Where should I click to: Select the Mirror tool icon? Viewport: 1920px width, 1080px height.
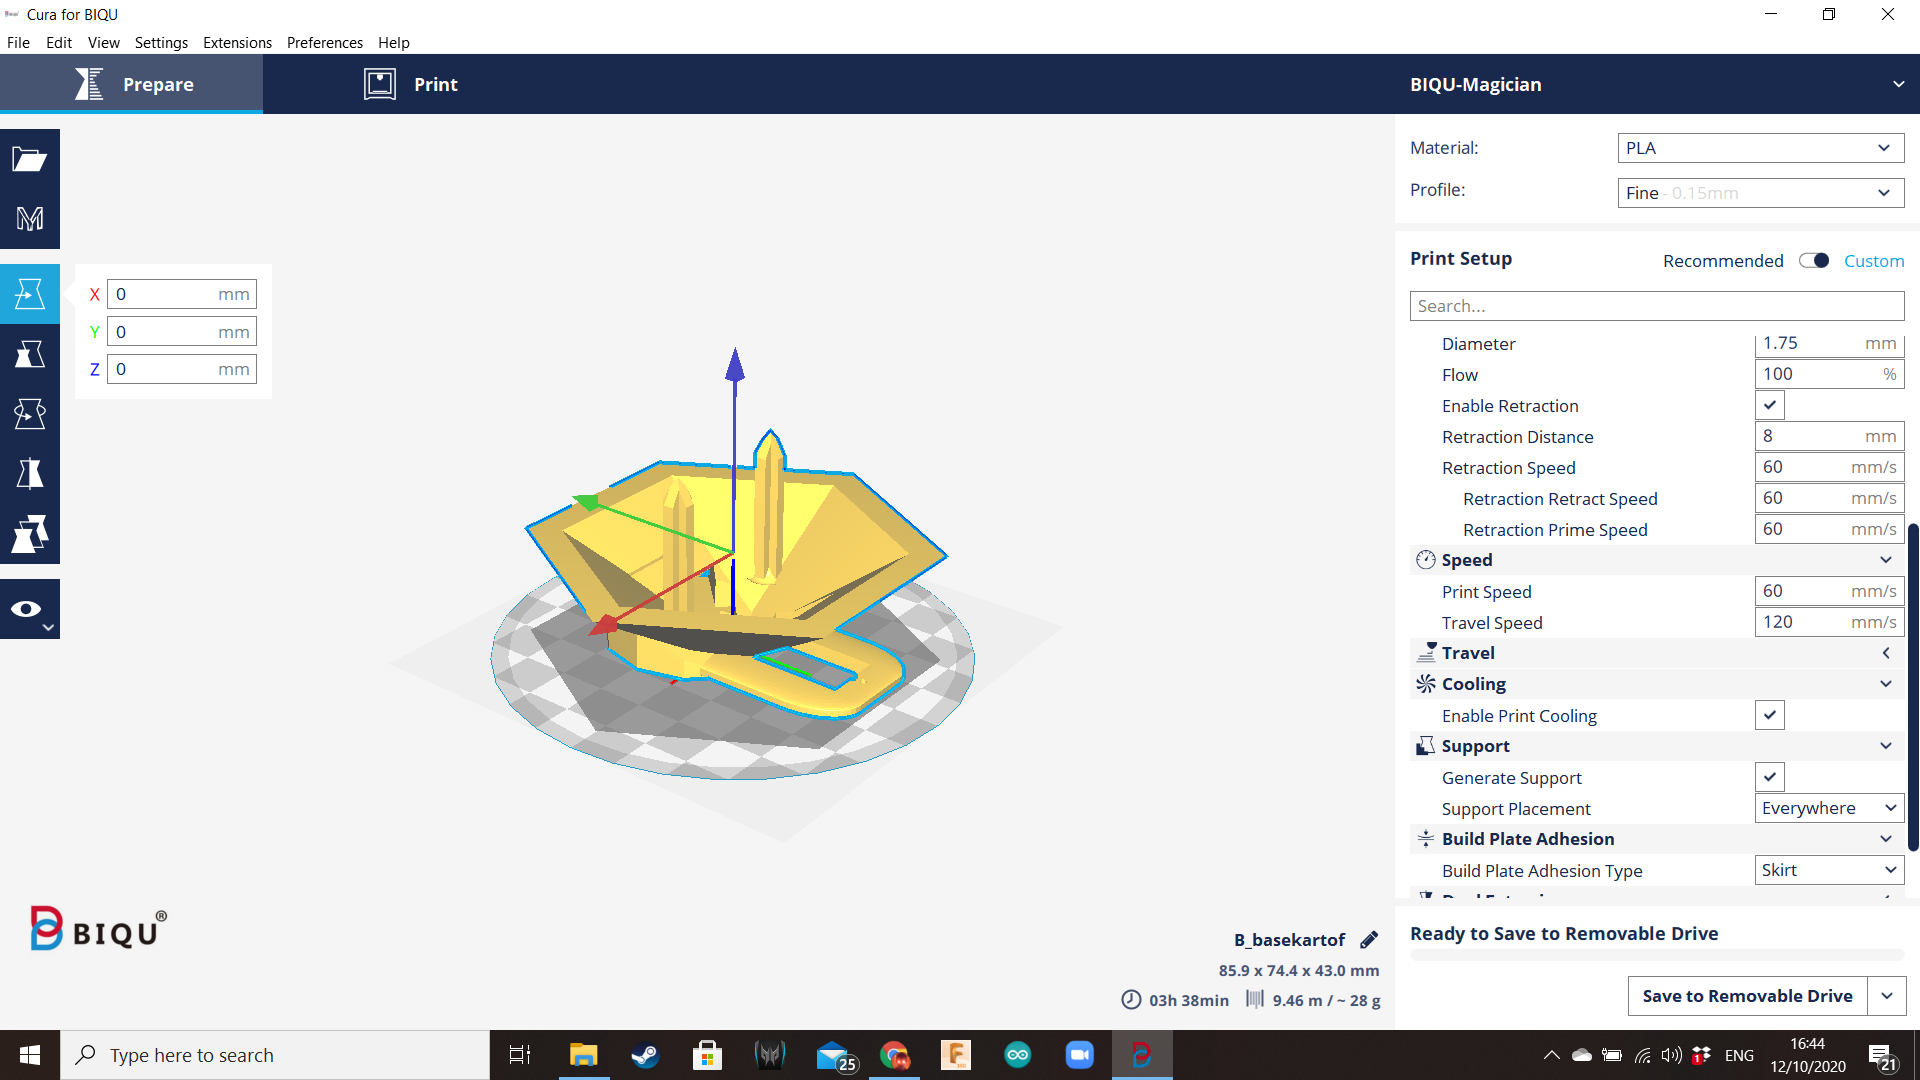pos(29,473)
